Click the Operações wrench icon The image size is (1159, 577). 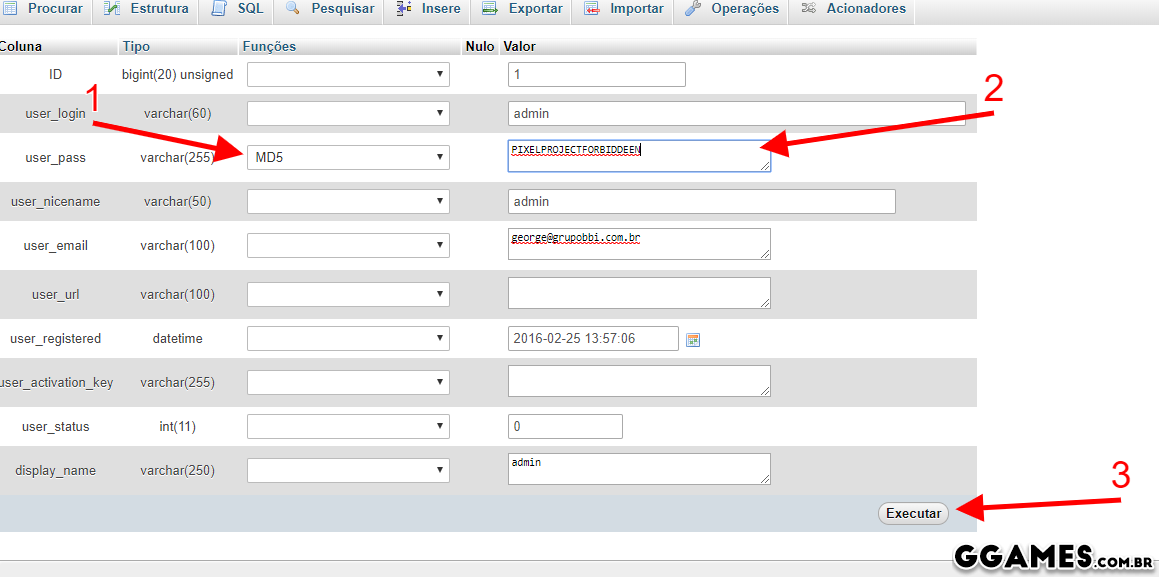693,9
